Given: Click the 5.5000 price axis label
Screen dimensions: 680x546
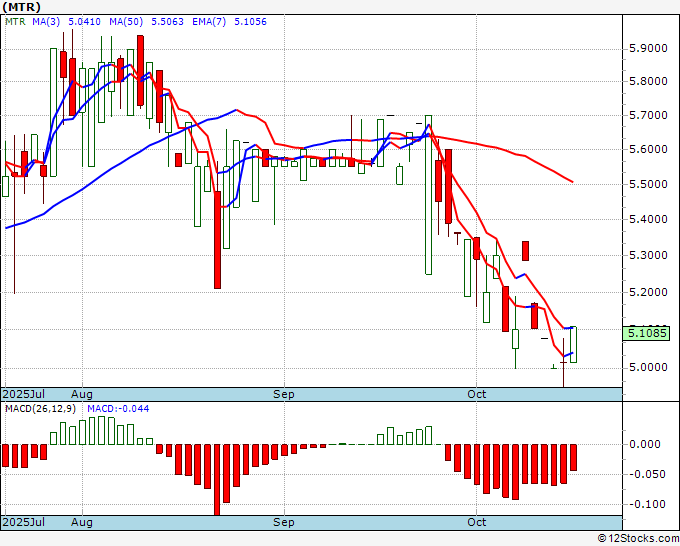Looking at the screenshot, I should click(648, 184).
